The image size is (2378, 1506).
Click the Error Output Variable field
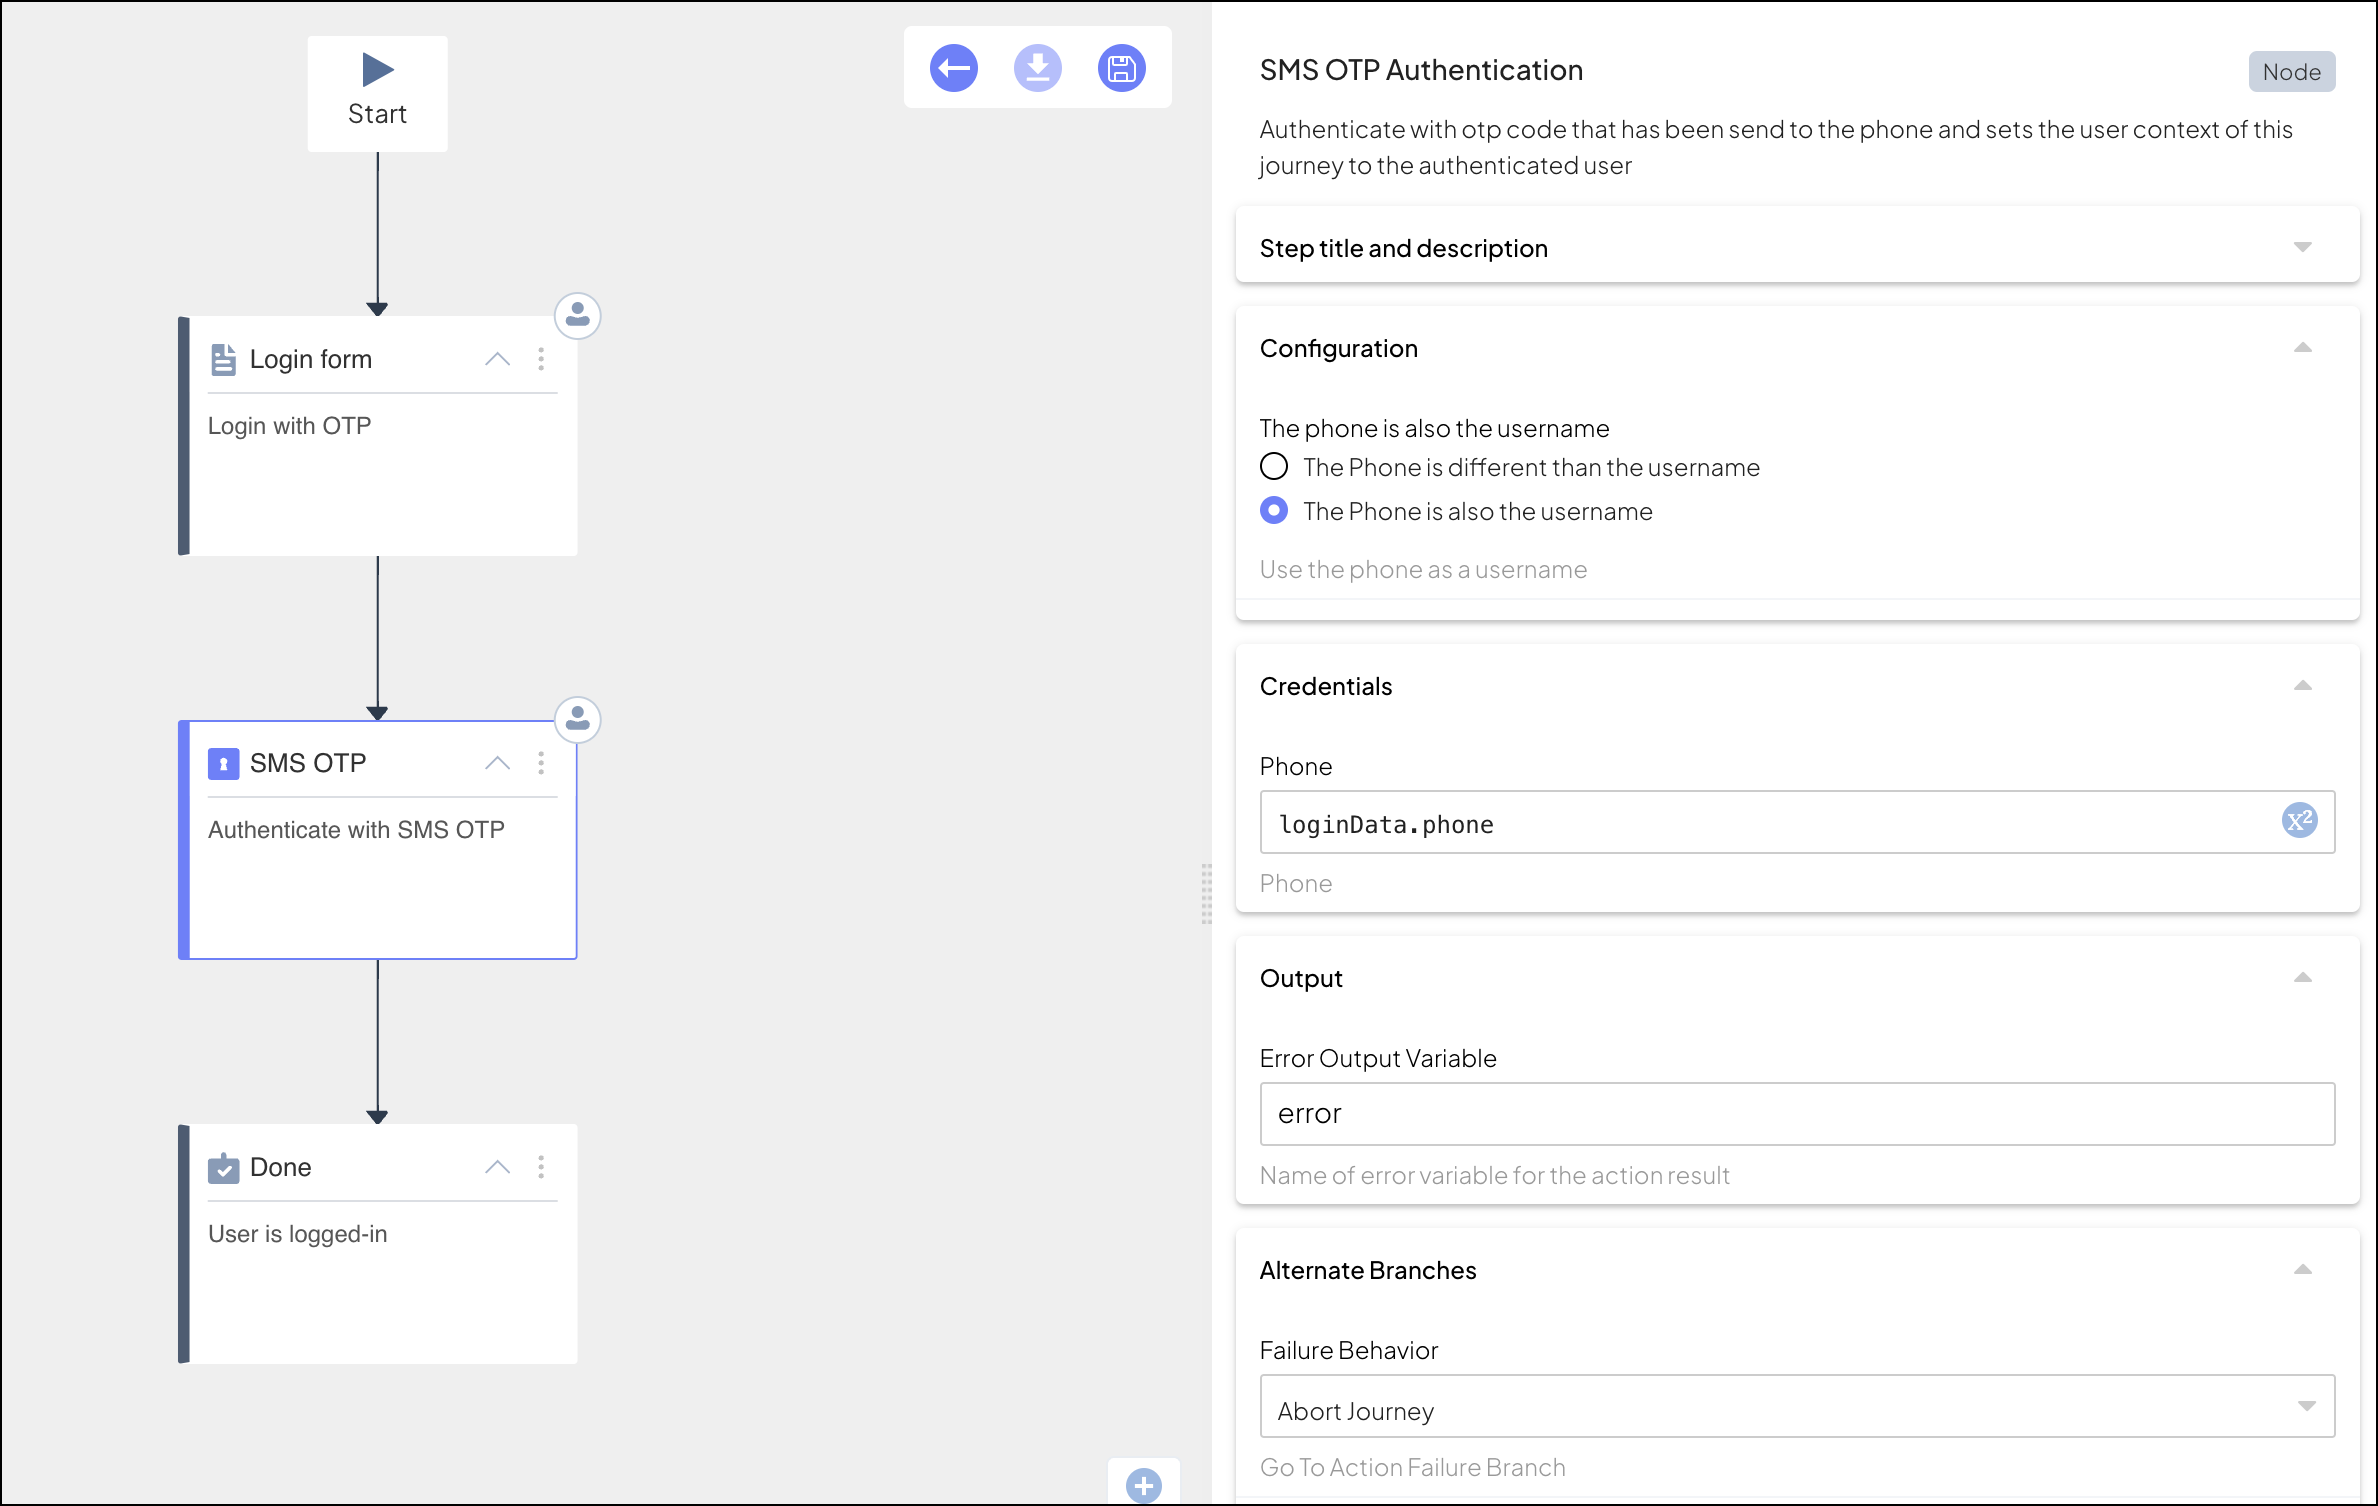click(1796, 1114)
